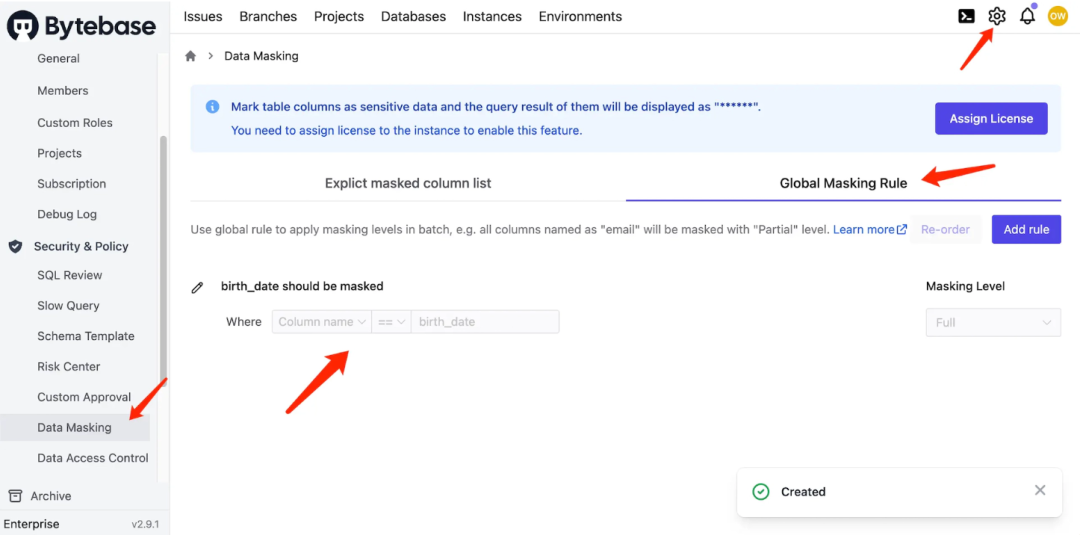Click the OW user avatar
Viewport: 1080px width, 535px height.
click(1057, 16)
